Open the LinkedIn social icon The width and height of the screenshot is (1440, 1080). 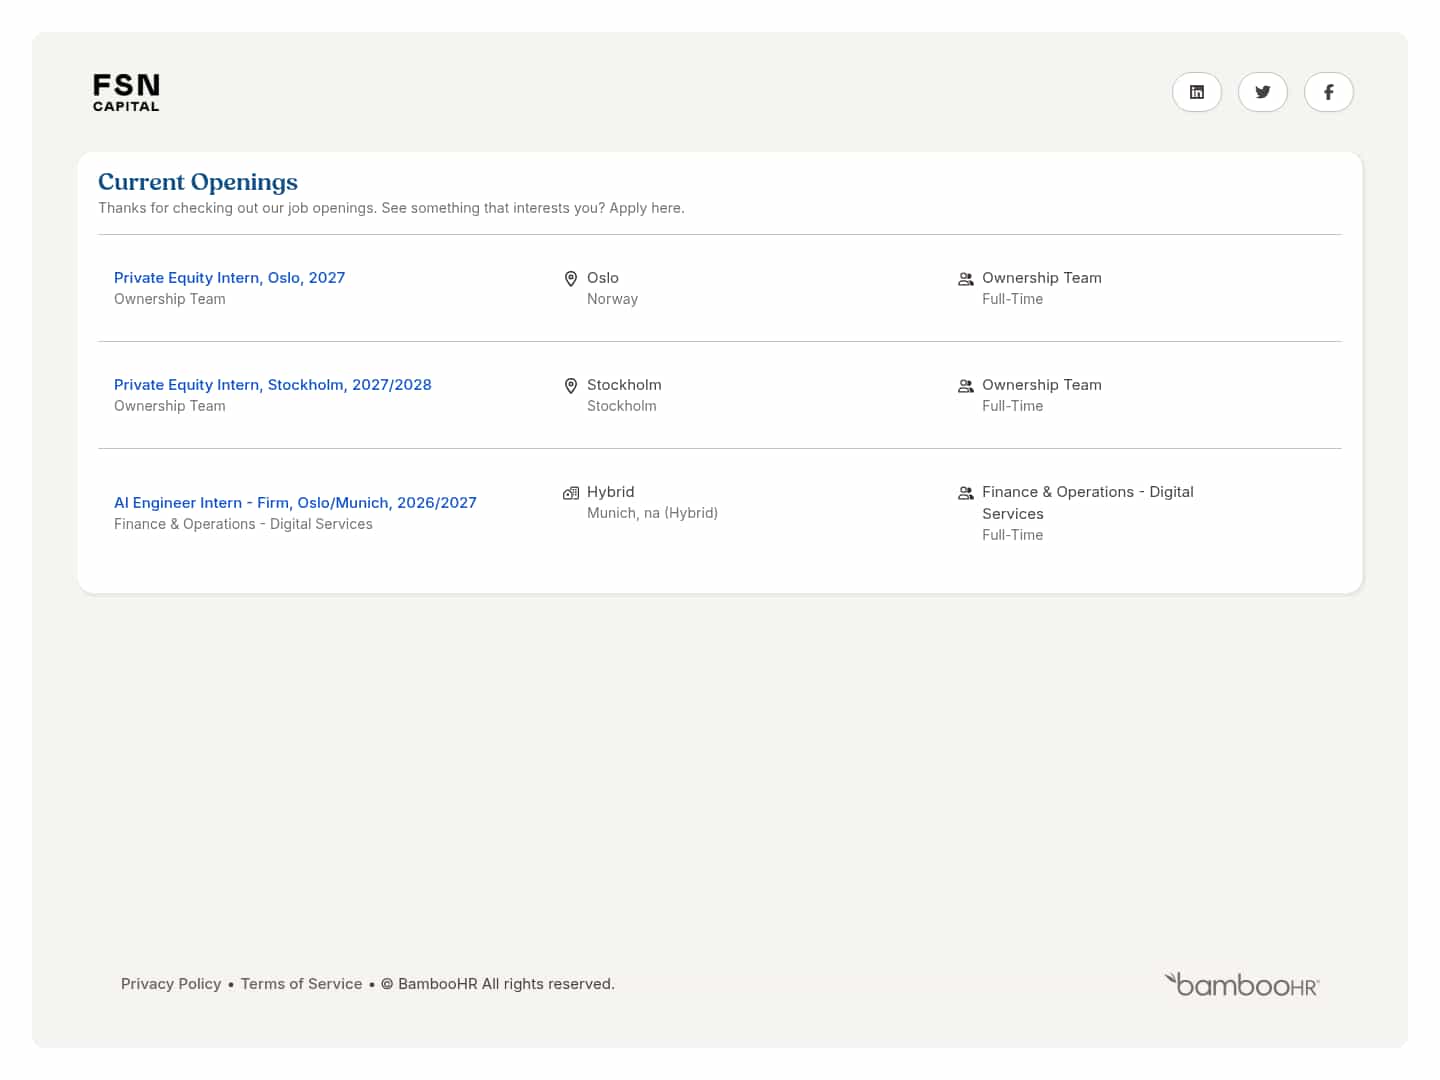(1197, 92)
